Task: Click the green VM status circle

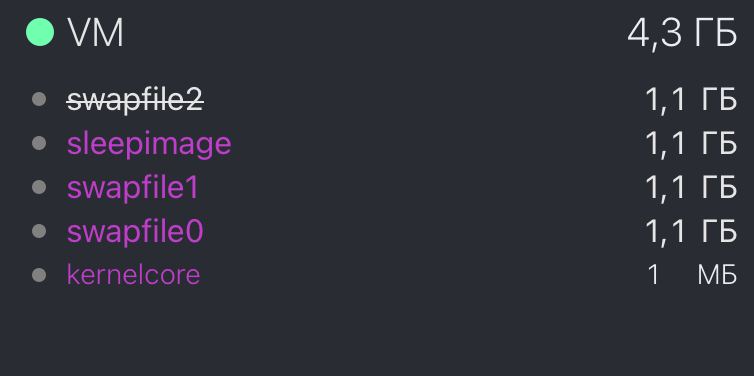Action: (x=40, y=32)
